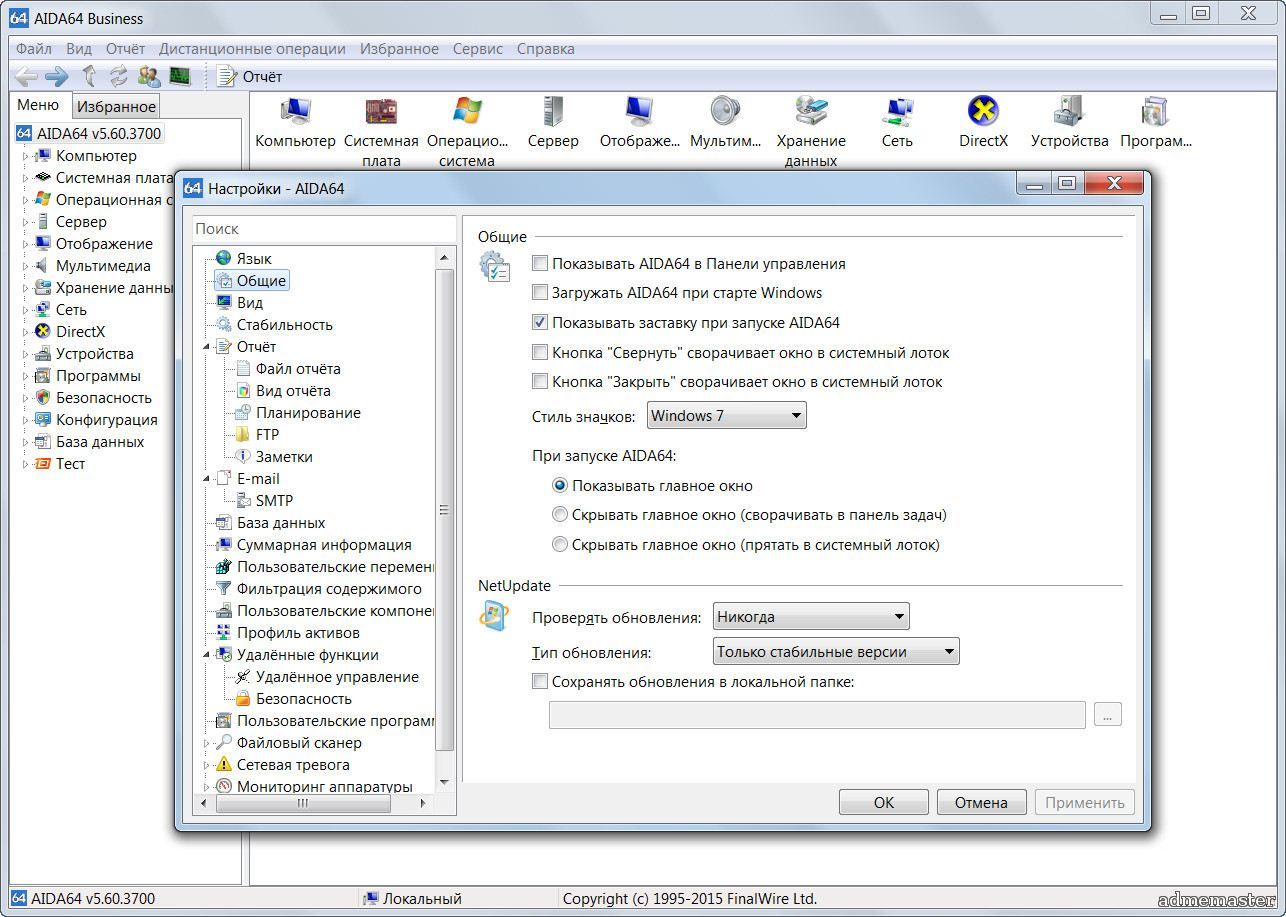The width and height of the screenshot is (1286, 917).
Task: Click the Поиск search field
Action: pos(322,229)
